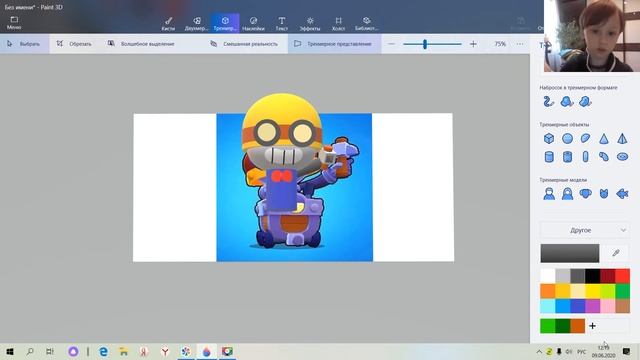Choose the bright red color swatch
Viewport: 640px width, 360px height.
622,276
